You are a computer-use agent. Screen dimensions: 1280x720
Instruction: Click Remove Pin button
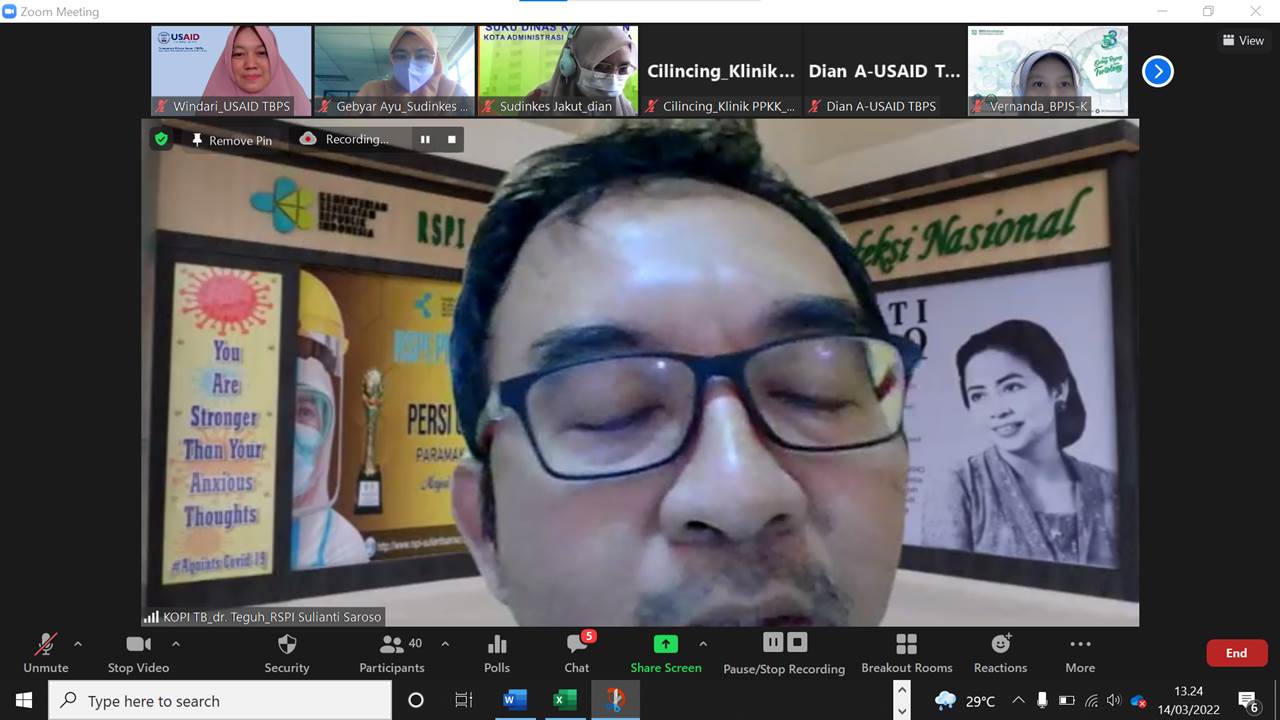point(231,140)
